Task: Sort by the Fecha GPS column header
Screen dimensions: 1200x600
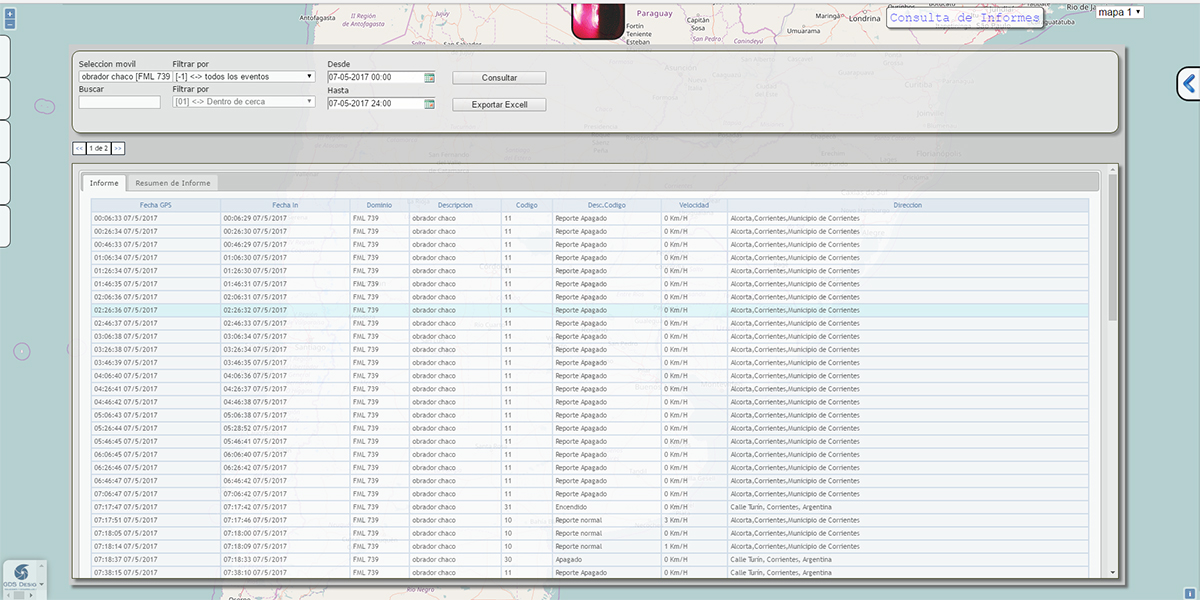Action: point(156,205)
